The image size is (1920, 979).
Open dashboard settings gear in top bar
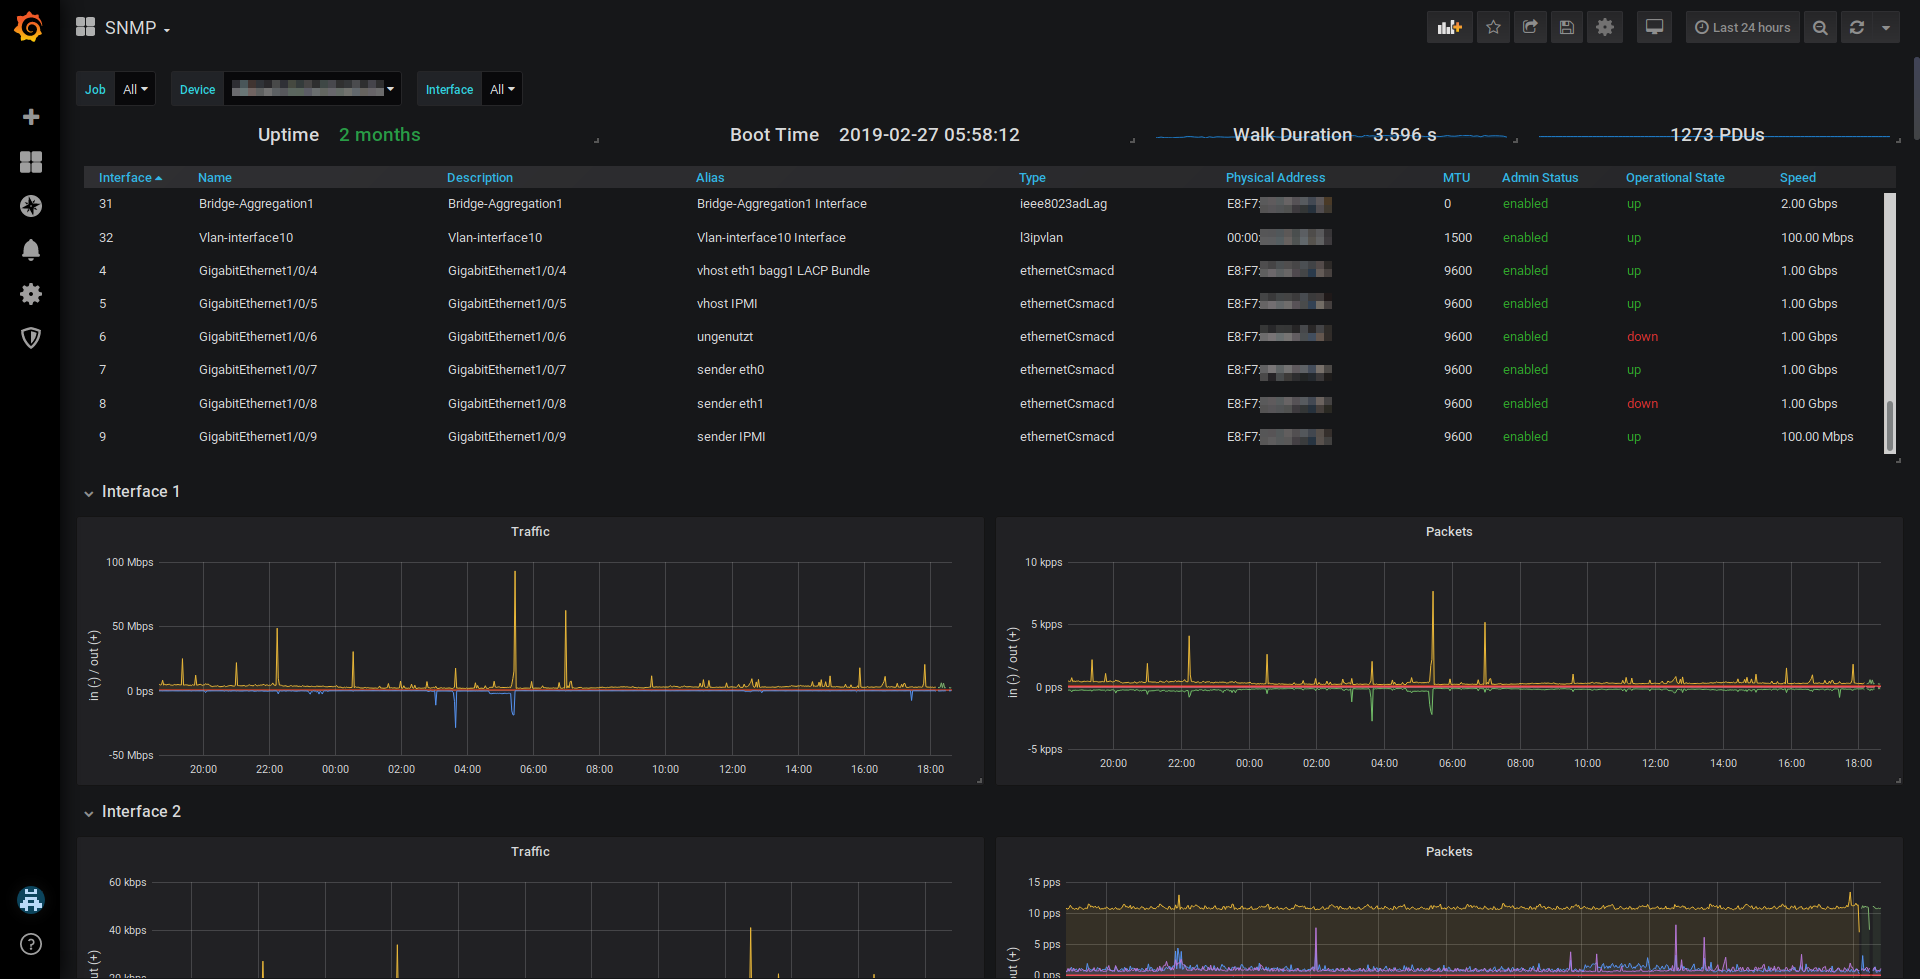pyautogui.click(x=1605, y=28)
